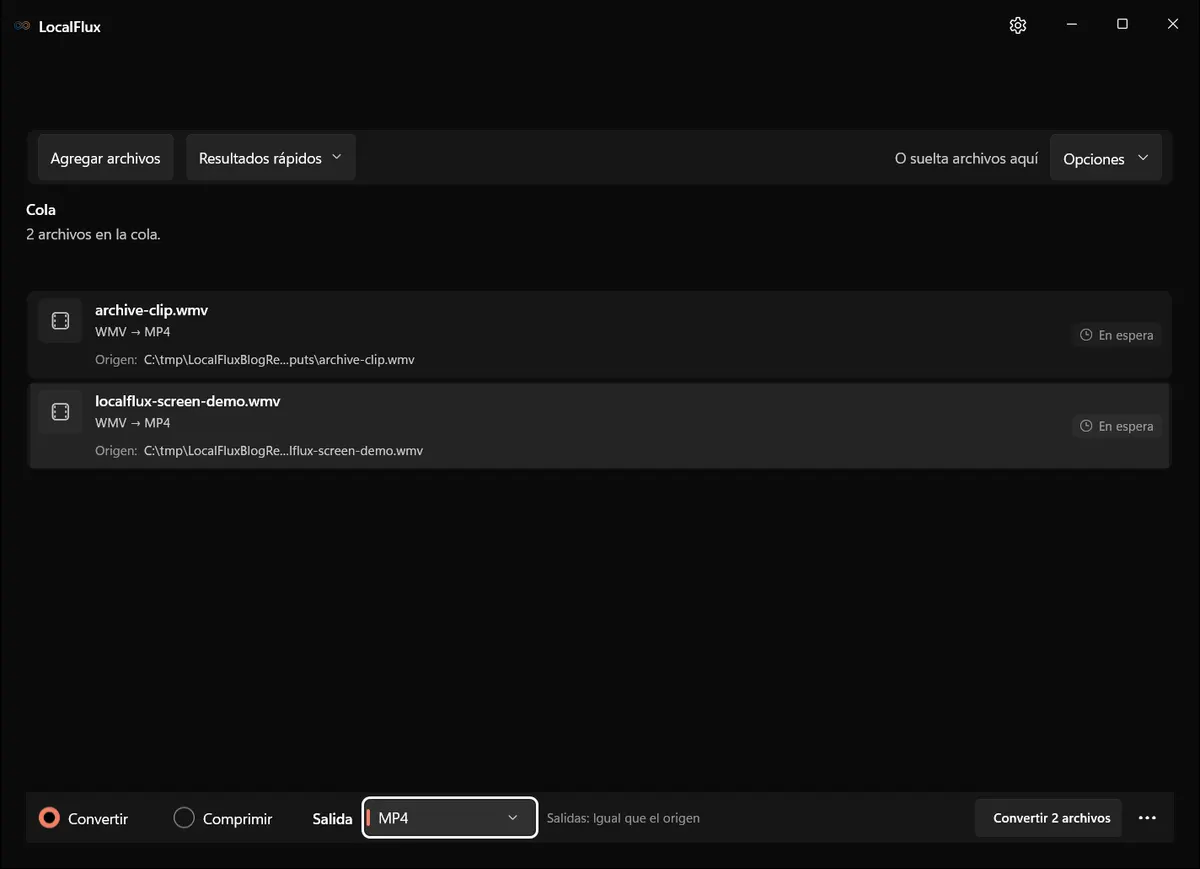
Task: Click the 'Salidas: Igual que el origen' text
Action: pos(623,818)
